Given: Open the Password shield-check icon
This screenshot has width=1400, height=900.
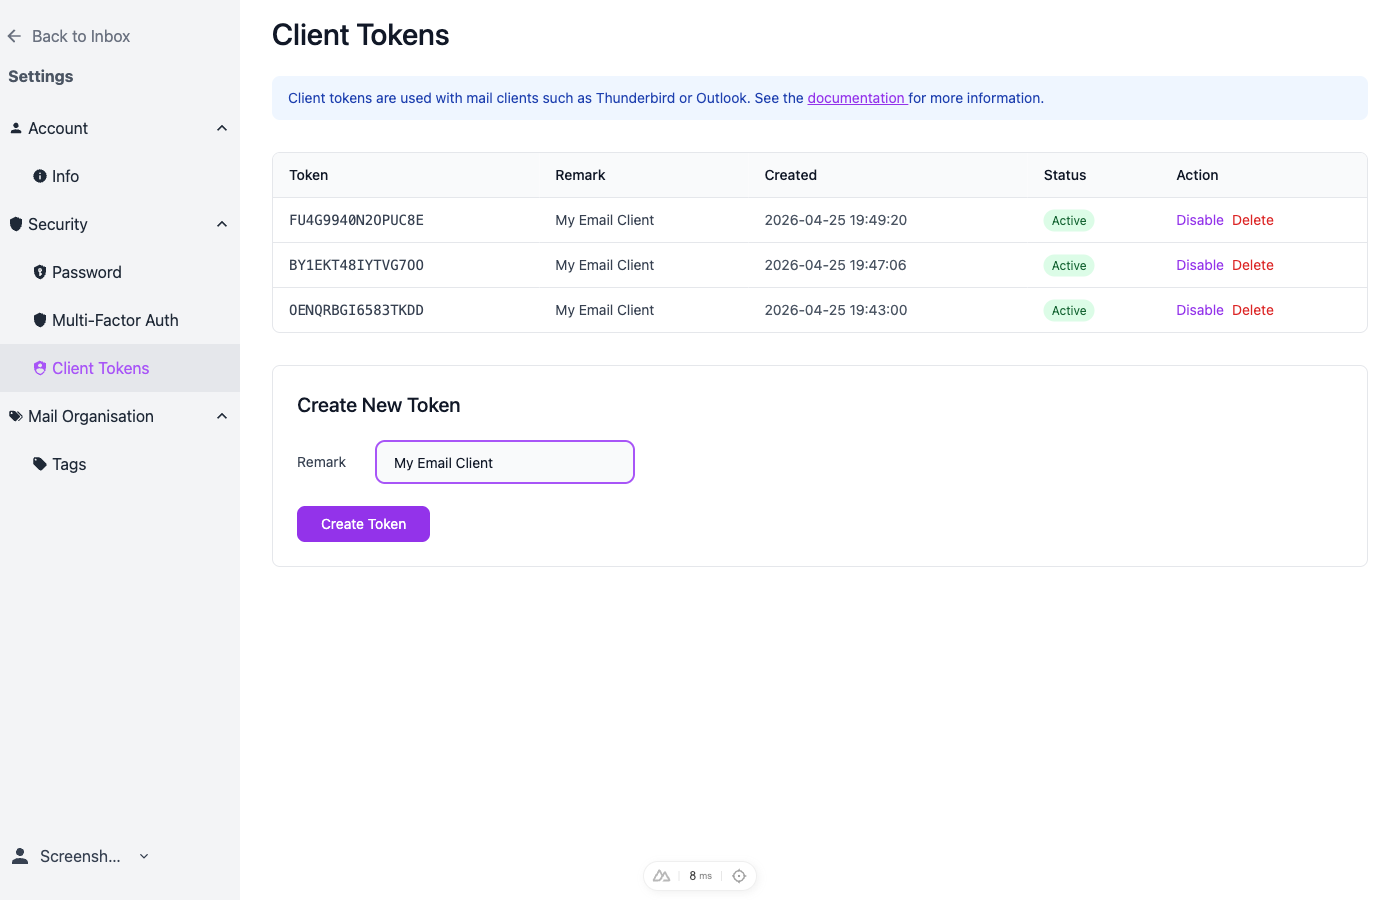Looking at the screenshot, I should pos(41,272).
